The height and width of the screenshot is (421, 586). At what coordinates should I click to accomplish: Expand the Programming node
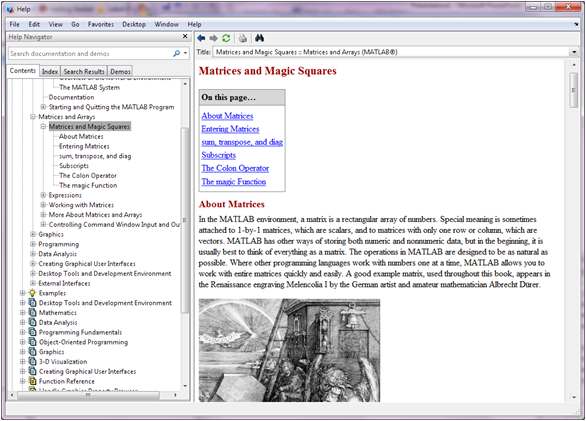33,244
